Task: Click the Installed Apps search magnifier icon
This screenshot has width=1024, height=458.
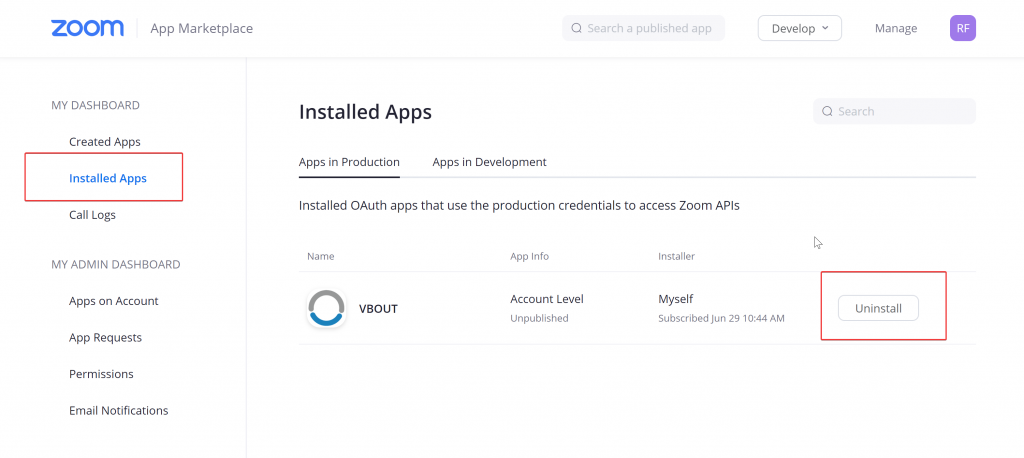Action: [x=827, y=111]
